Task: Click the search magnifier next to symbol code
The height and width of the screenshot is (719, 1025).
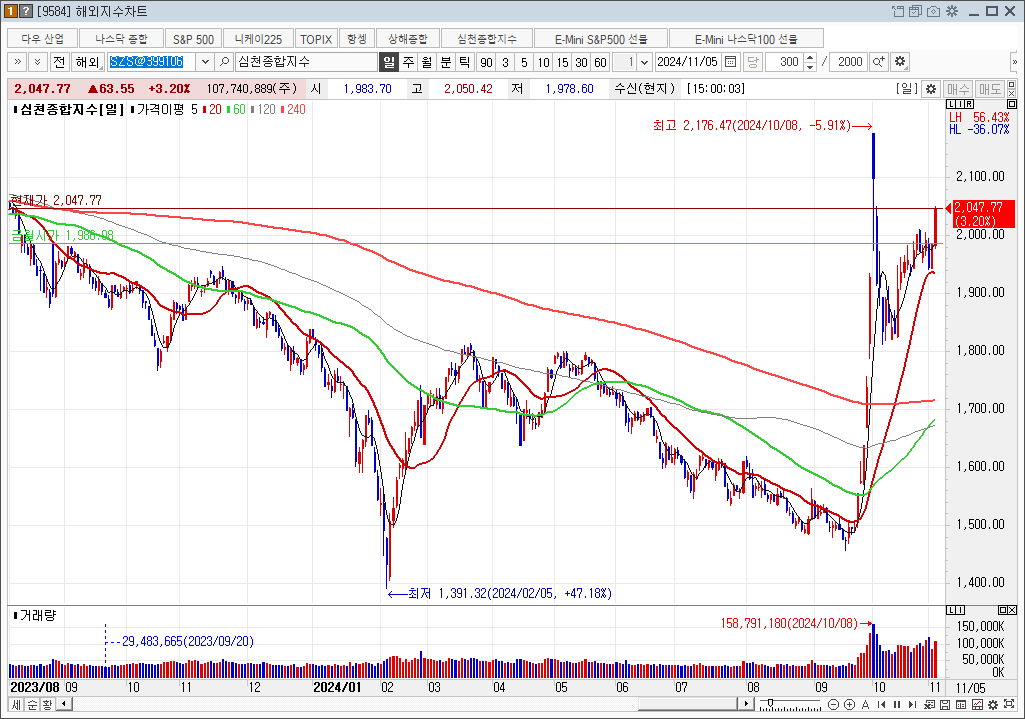Action: coord(225,62)
